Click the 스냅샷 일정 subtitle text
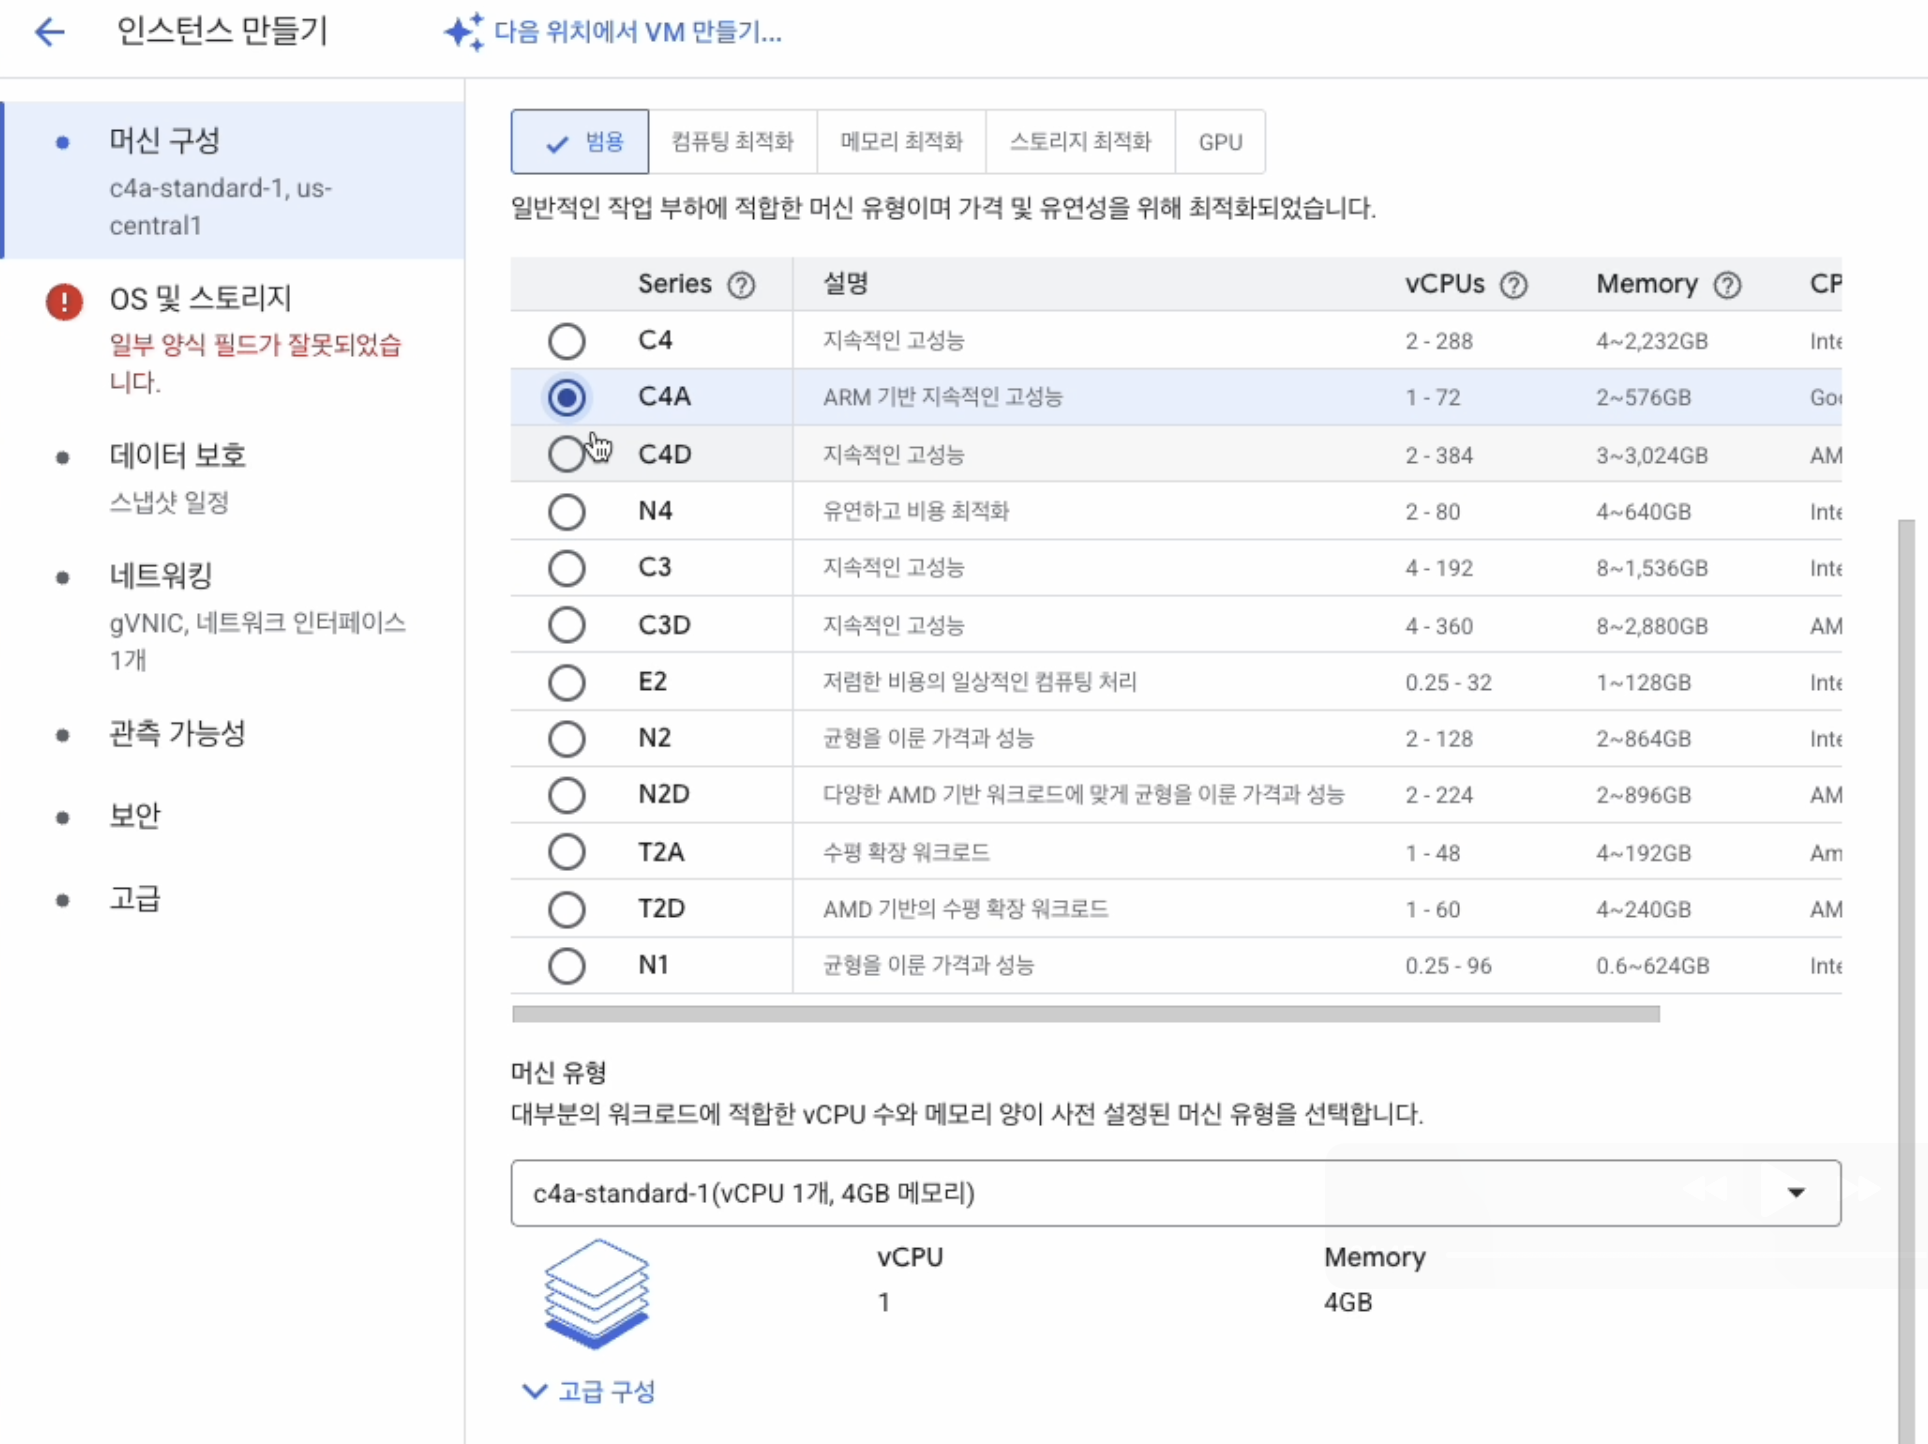Image resolution: width=1928 pixels, height=1444 pixels. click(169, 502)
